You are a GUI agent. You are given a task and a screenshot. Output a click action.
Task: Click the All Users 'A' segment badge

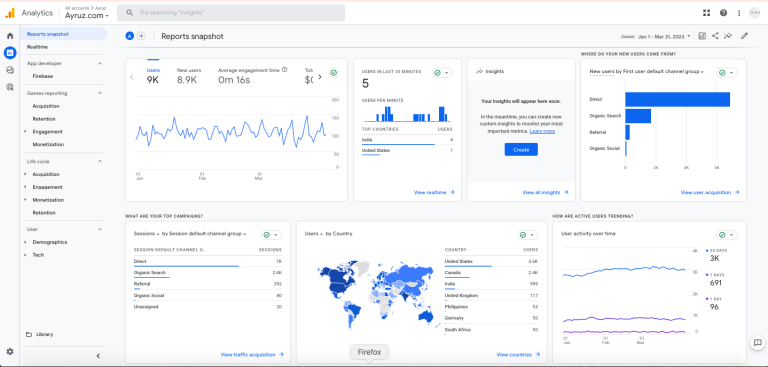[x=129, y=36]
